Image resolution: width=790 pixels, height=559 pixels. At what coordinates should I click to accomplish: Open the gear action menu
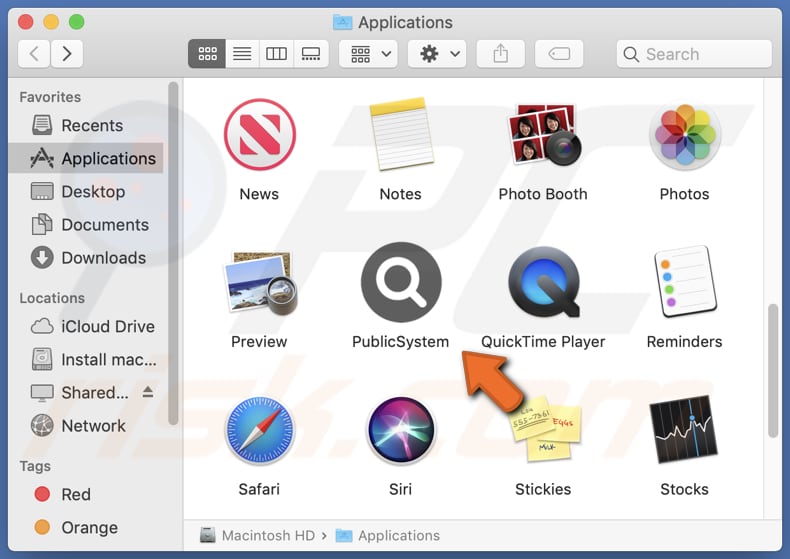click(x=437, y=53)
